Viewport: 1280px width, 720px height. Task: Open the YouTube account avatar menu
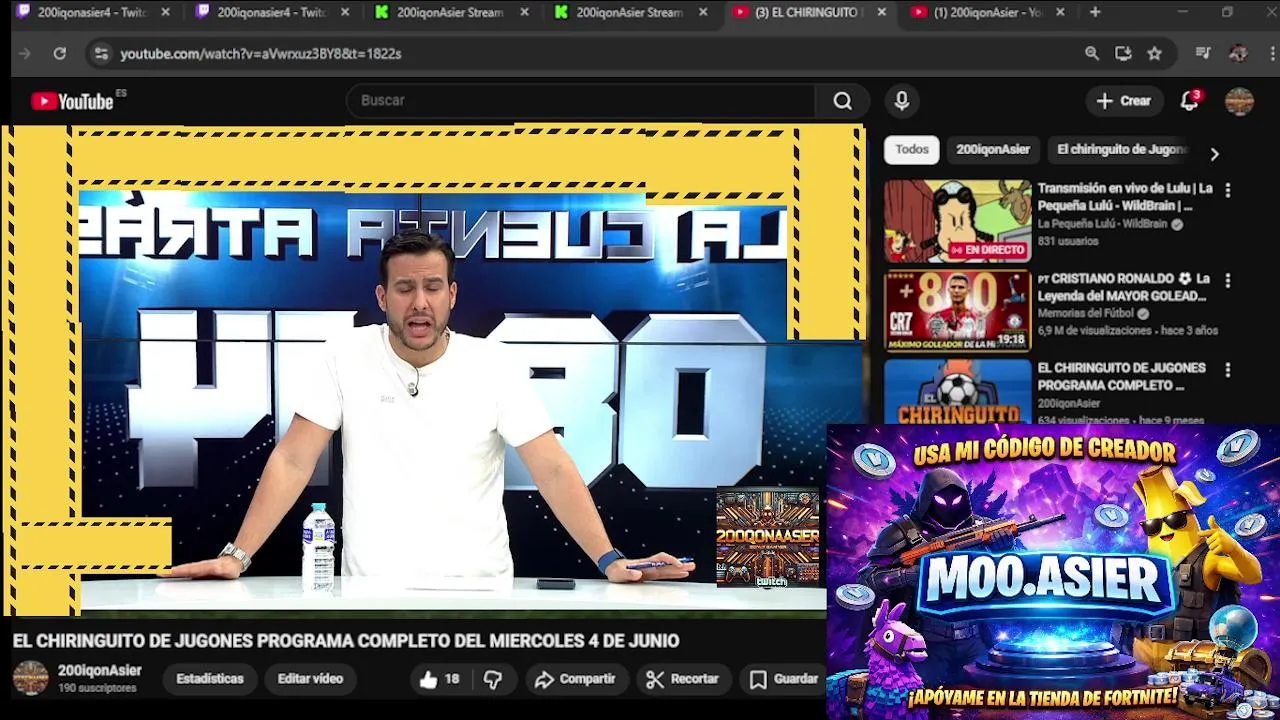(x=1239, y=101)
